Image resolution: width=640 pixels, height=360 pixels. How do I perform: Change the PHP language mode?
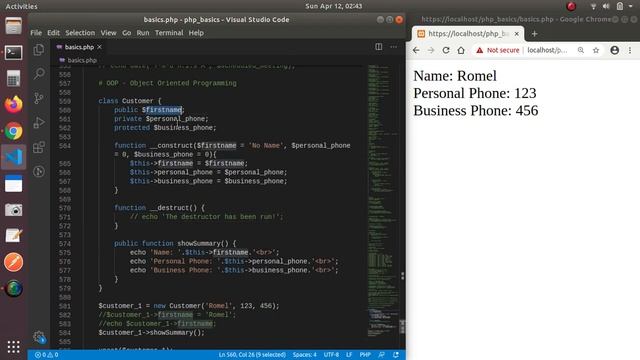point(365,355)
